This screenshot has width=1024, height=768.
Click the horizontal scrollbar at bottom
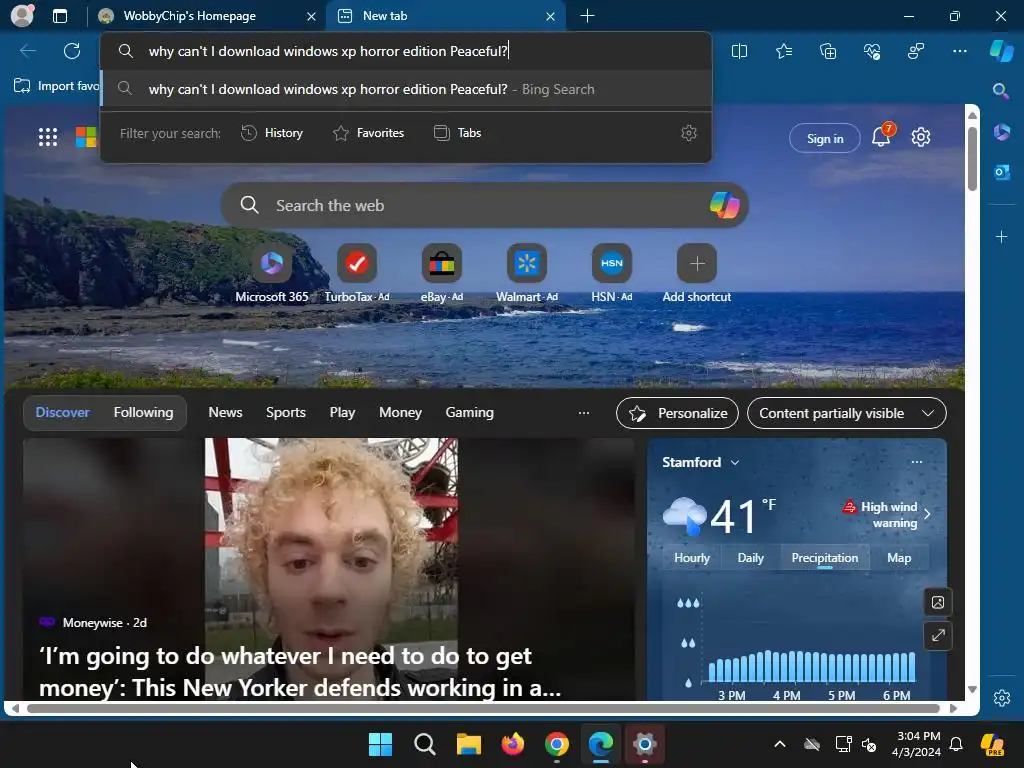(x=483, y=708)
